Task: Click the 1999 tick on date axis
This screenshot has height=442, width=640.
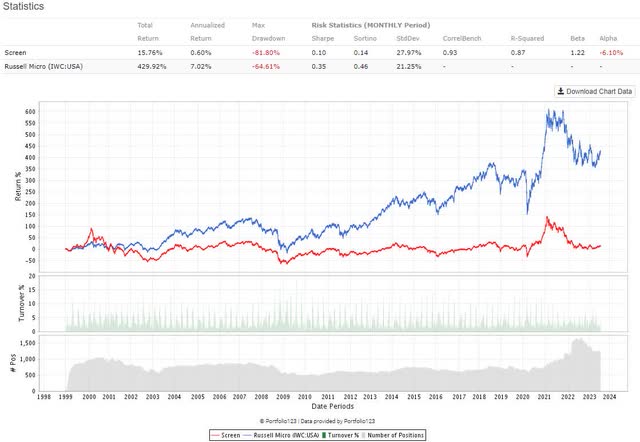Action: 66,397
